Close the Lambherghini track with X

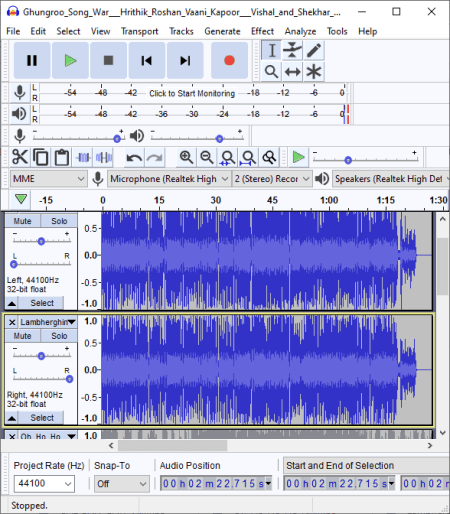12,322
